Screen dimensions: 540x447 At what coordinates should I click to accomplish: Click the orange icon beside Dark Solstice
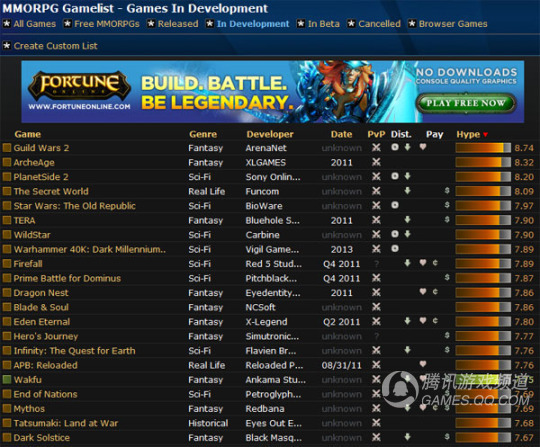(7, 437)
